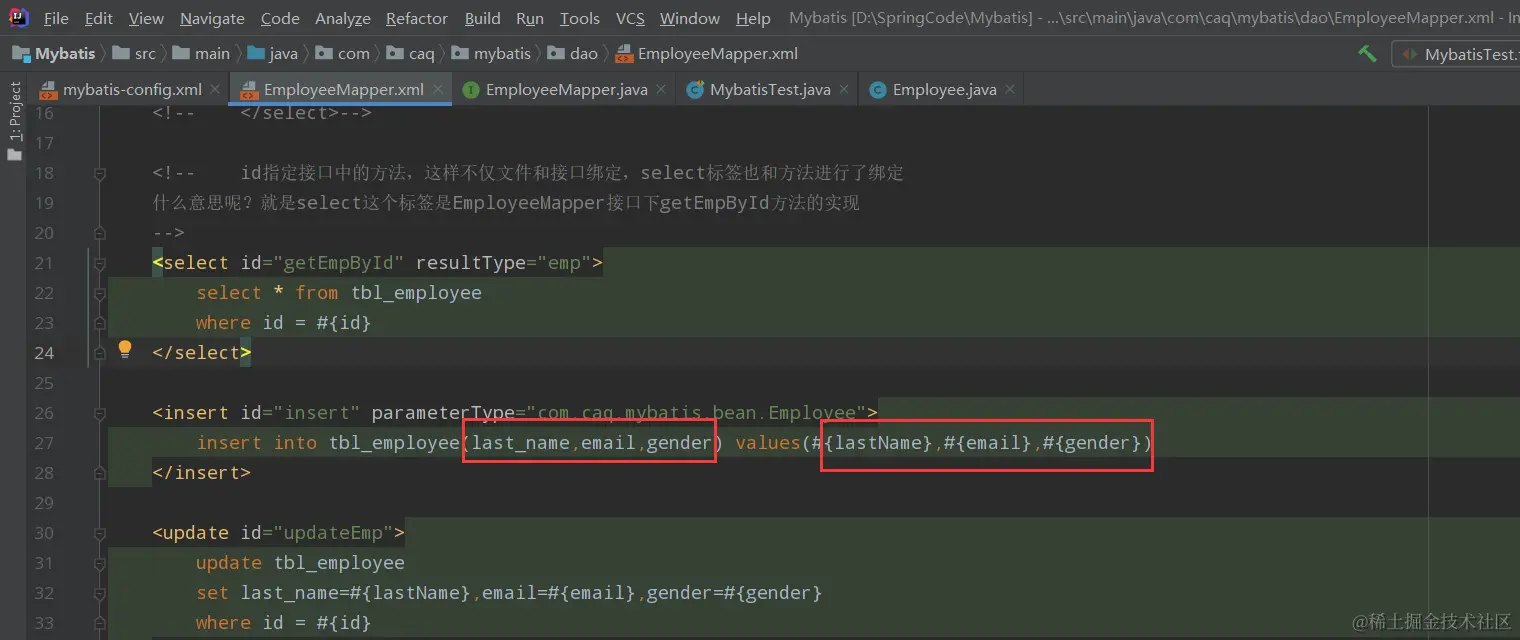The image size is (1520, 640).
Task: Open the Tools menu
Action: point(580,18)
